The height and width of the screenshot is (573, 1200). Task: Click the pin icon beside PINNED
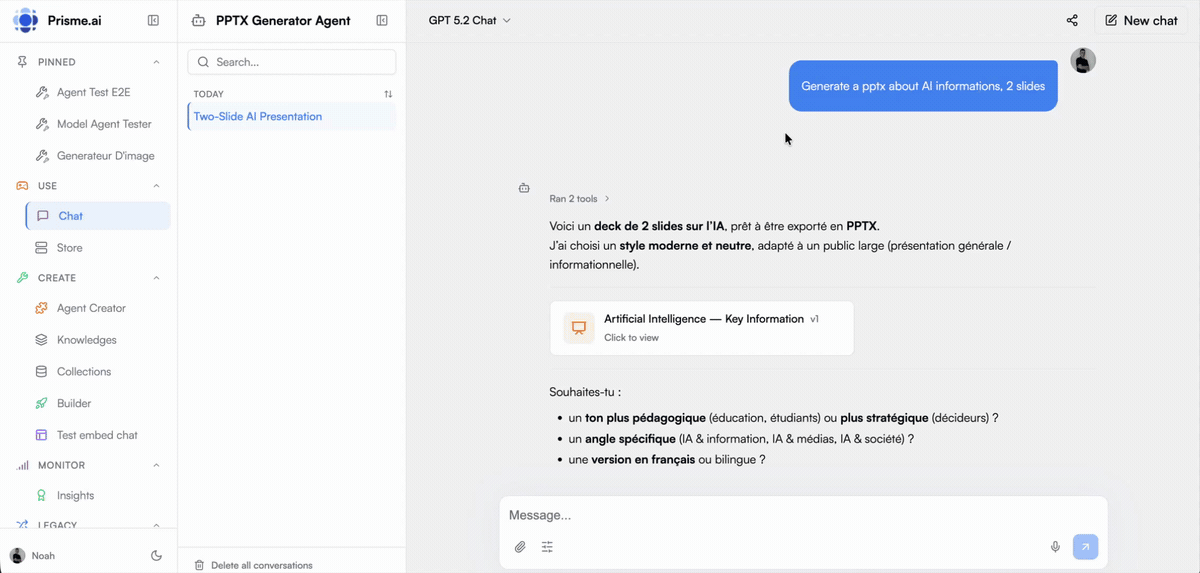click(x=22, y=62)
